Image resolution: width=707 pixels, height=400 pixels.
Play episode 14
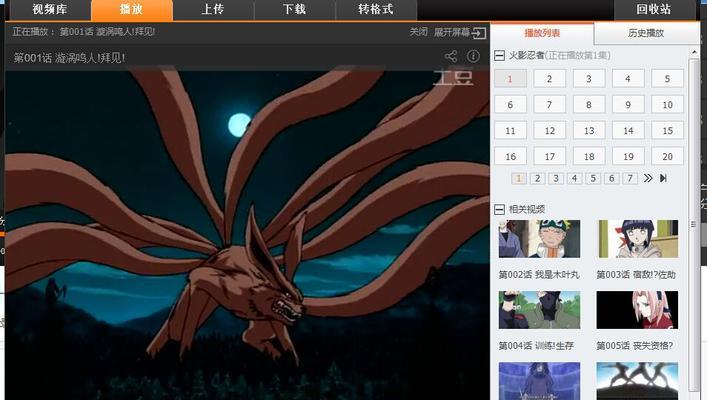tap(628, 131)
